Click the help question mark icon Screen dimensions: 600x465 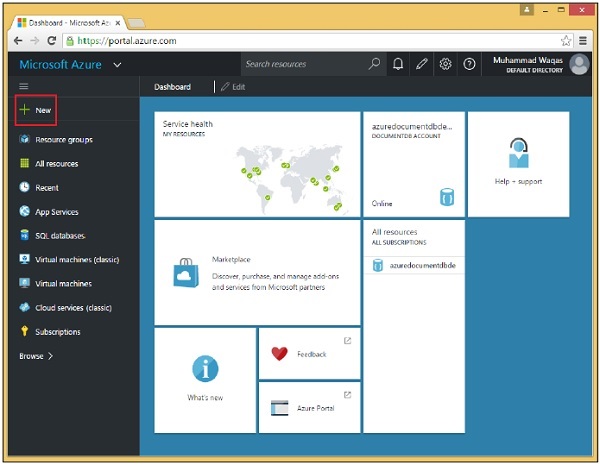pyautogui.click(x=469, y=64)
